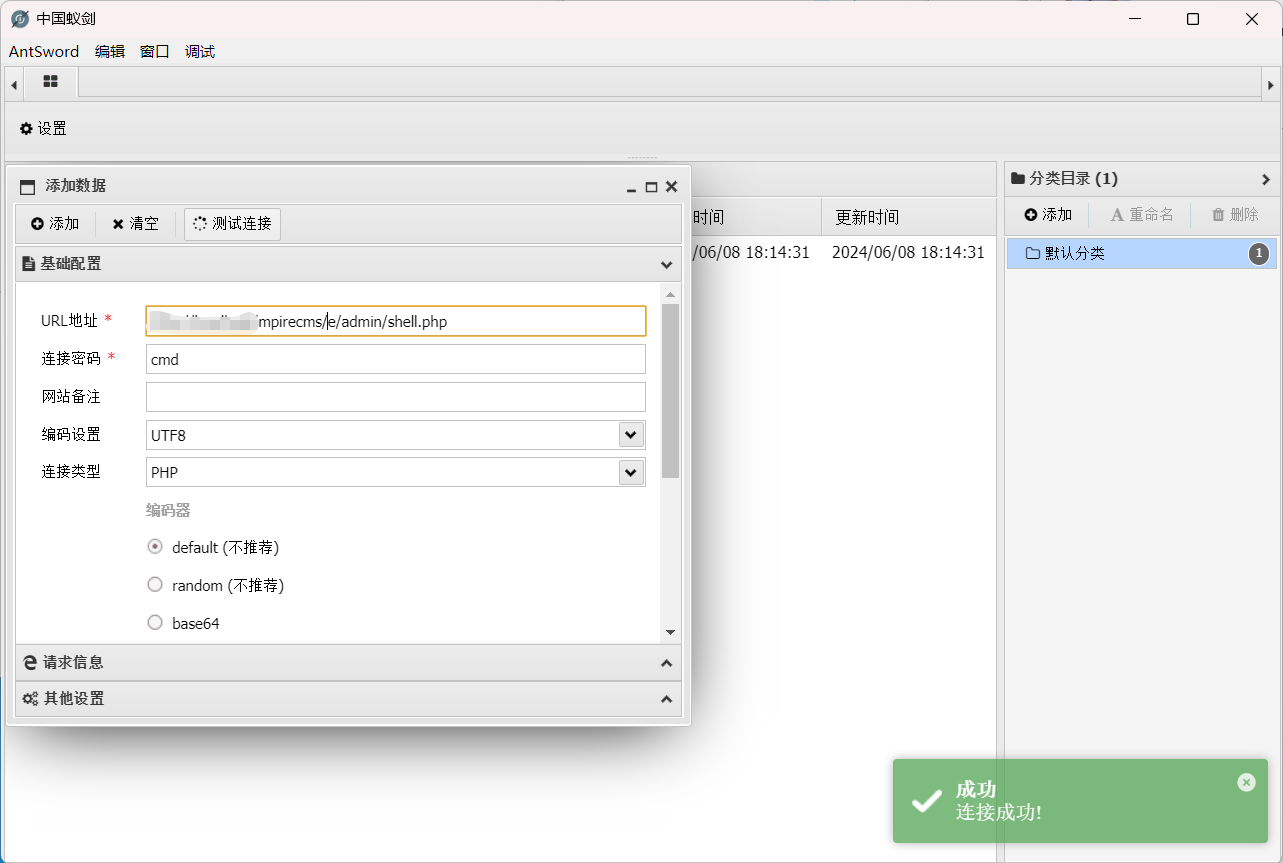Collapse the 分类目录 panel with the chevron
Viewport: 1283px width, 863px height.
click(1266, 180)
